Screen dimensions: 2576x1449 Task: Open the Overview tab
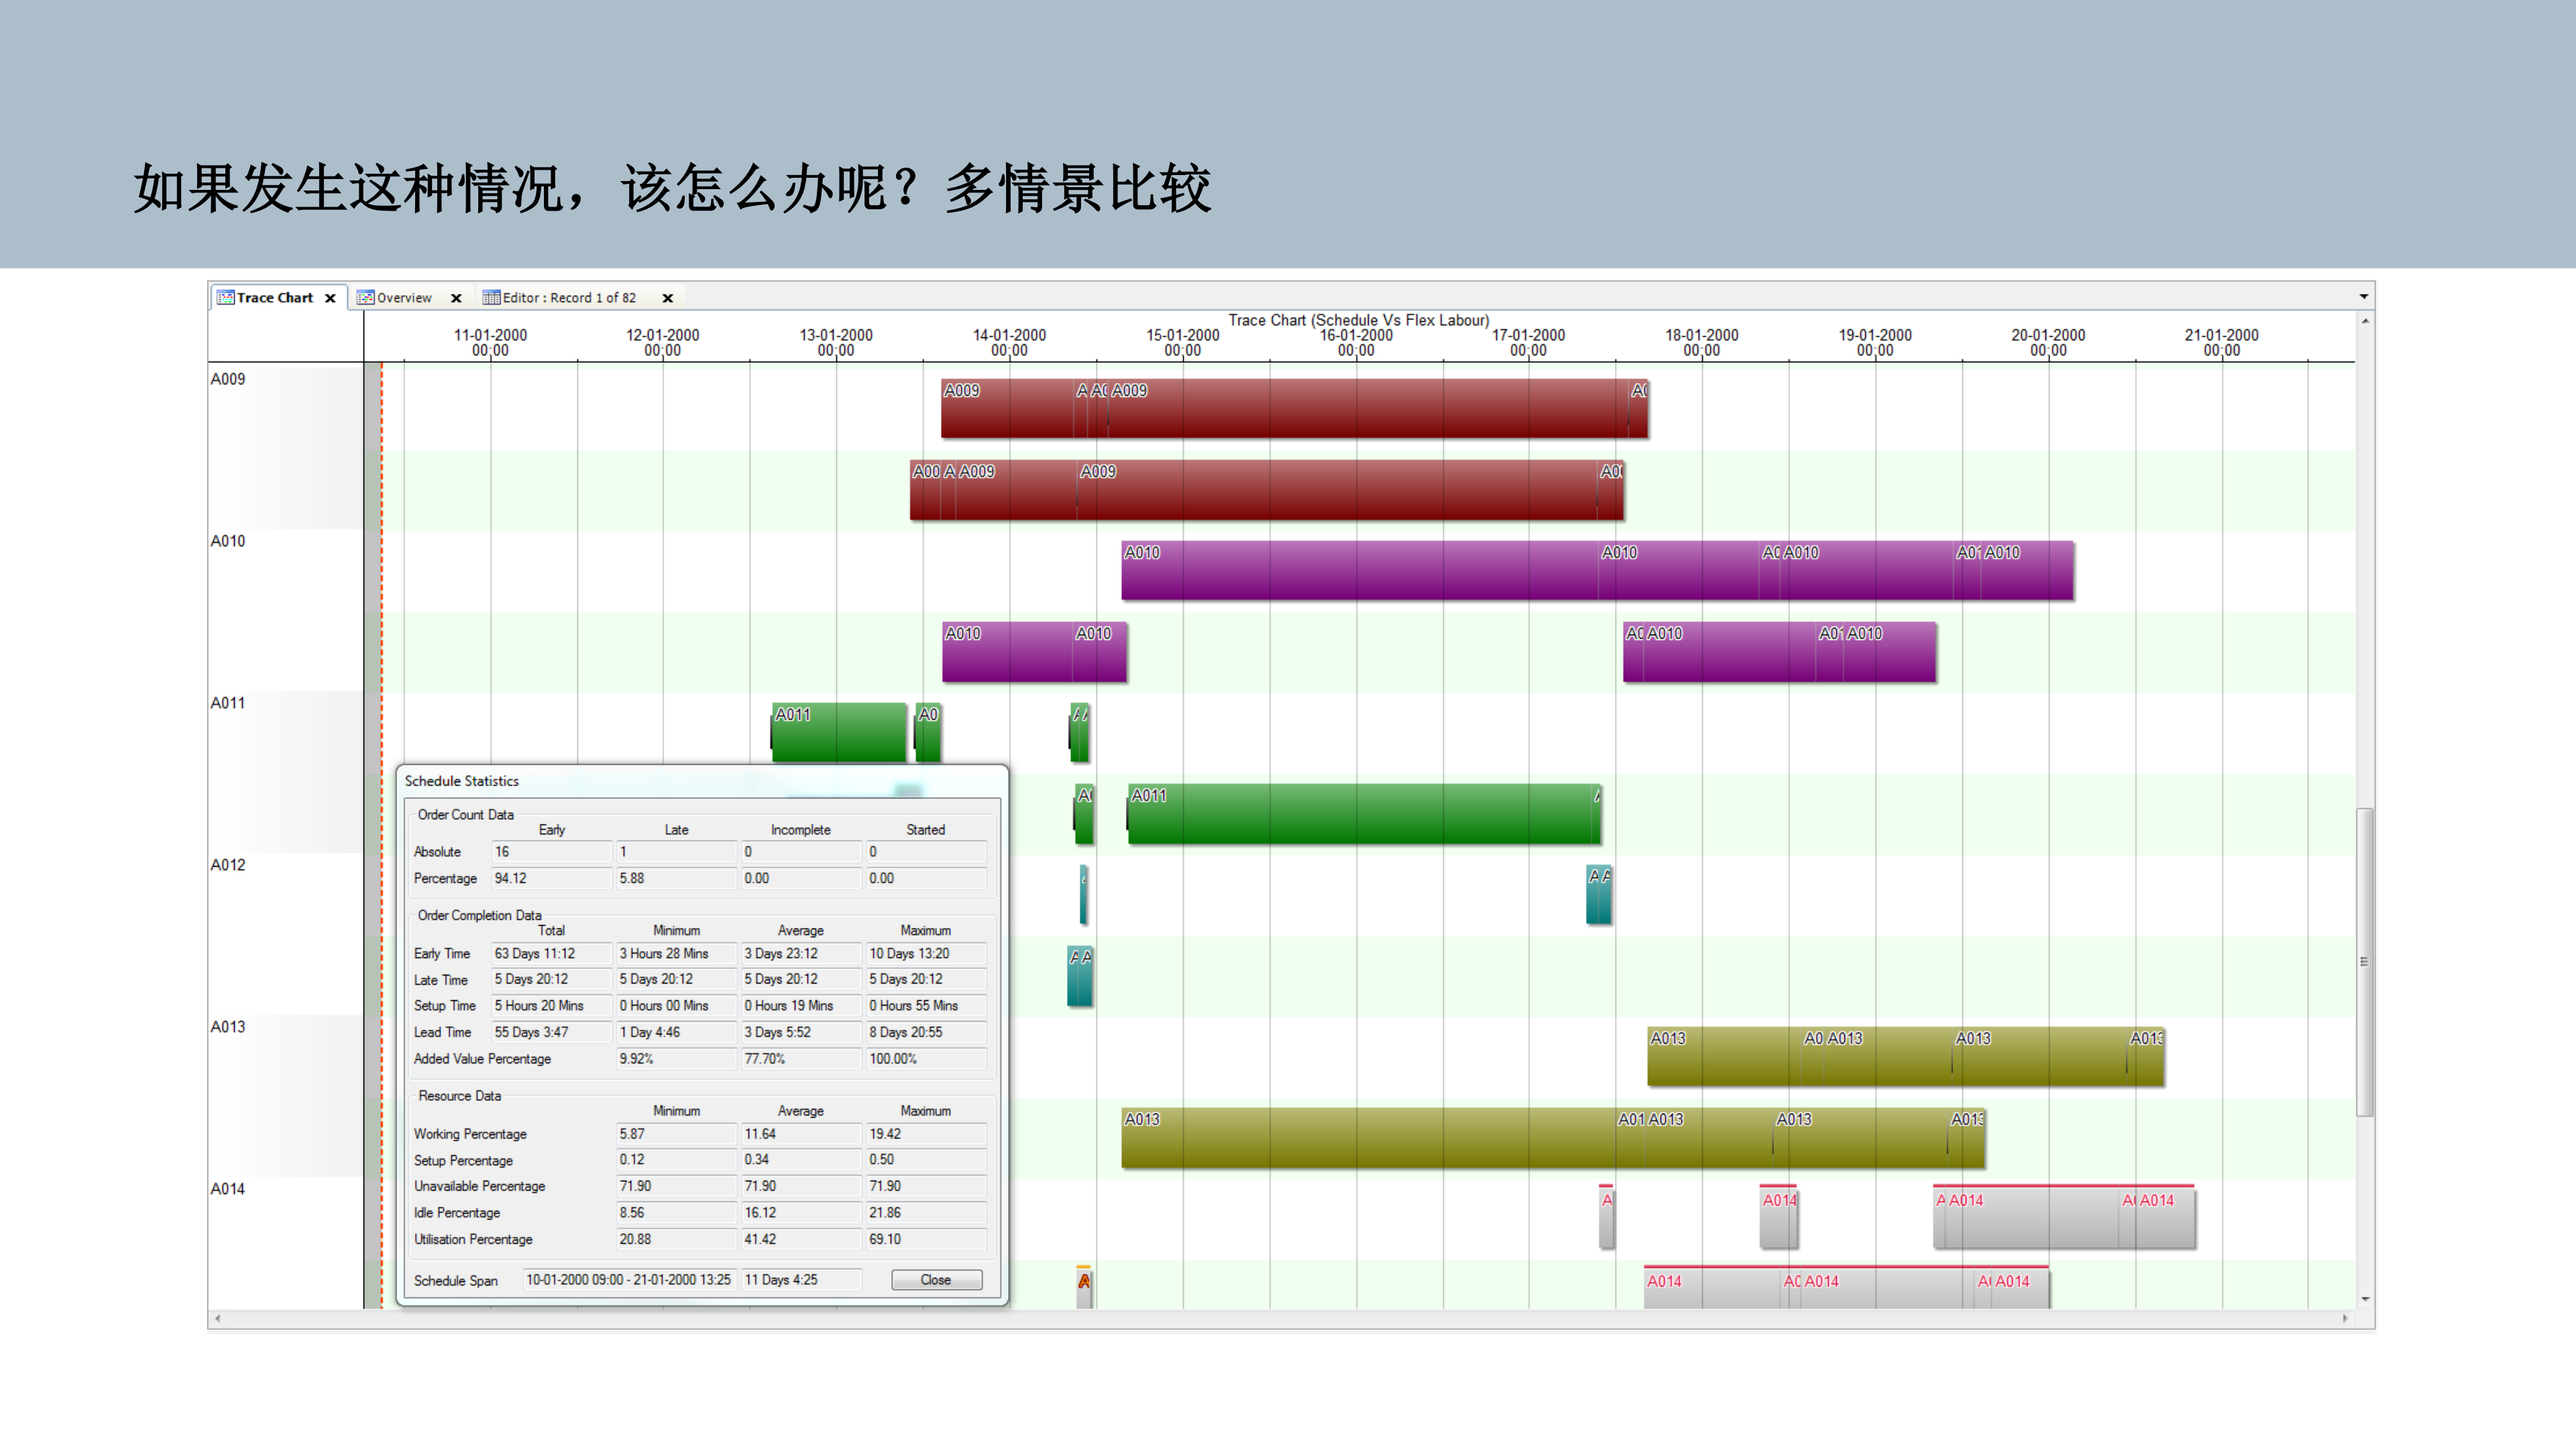pos(404,298)
